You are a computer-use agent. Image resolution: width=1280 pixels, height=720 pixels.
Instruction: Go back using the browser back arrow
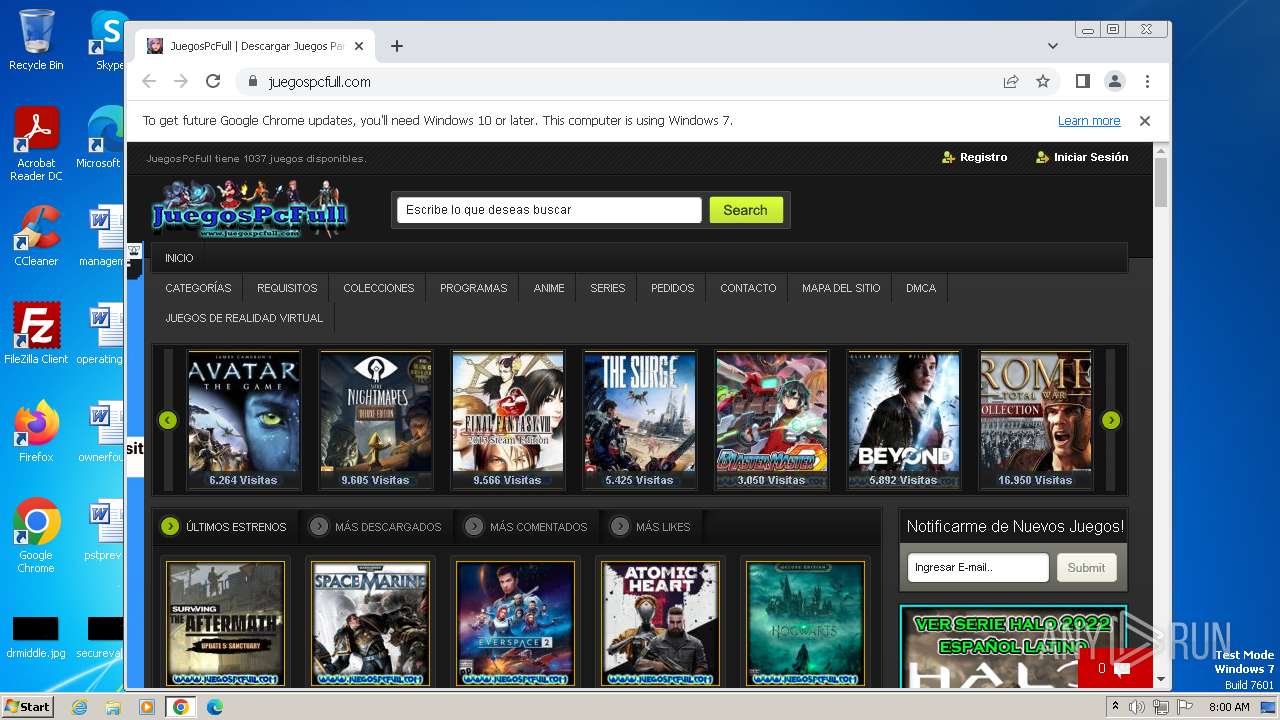click(149, 82)
